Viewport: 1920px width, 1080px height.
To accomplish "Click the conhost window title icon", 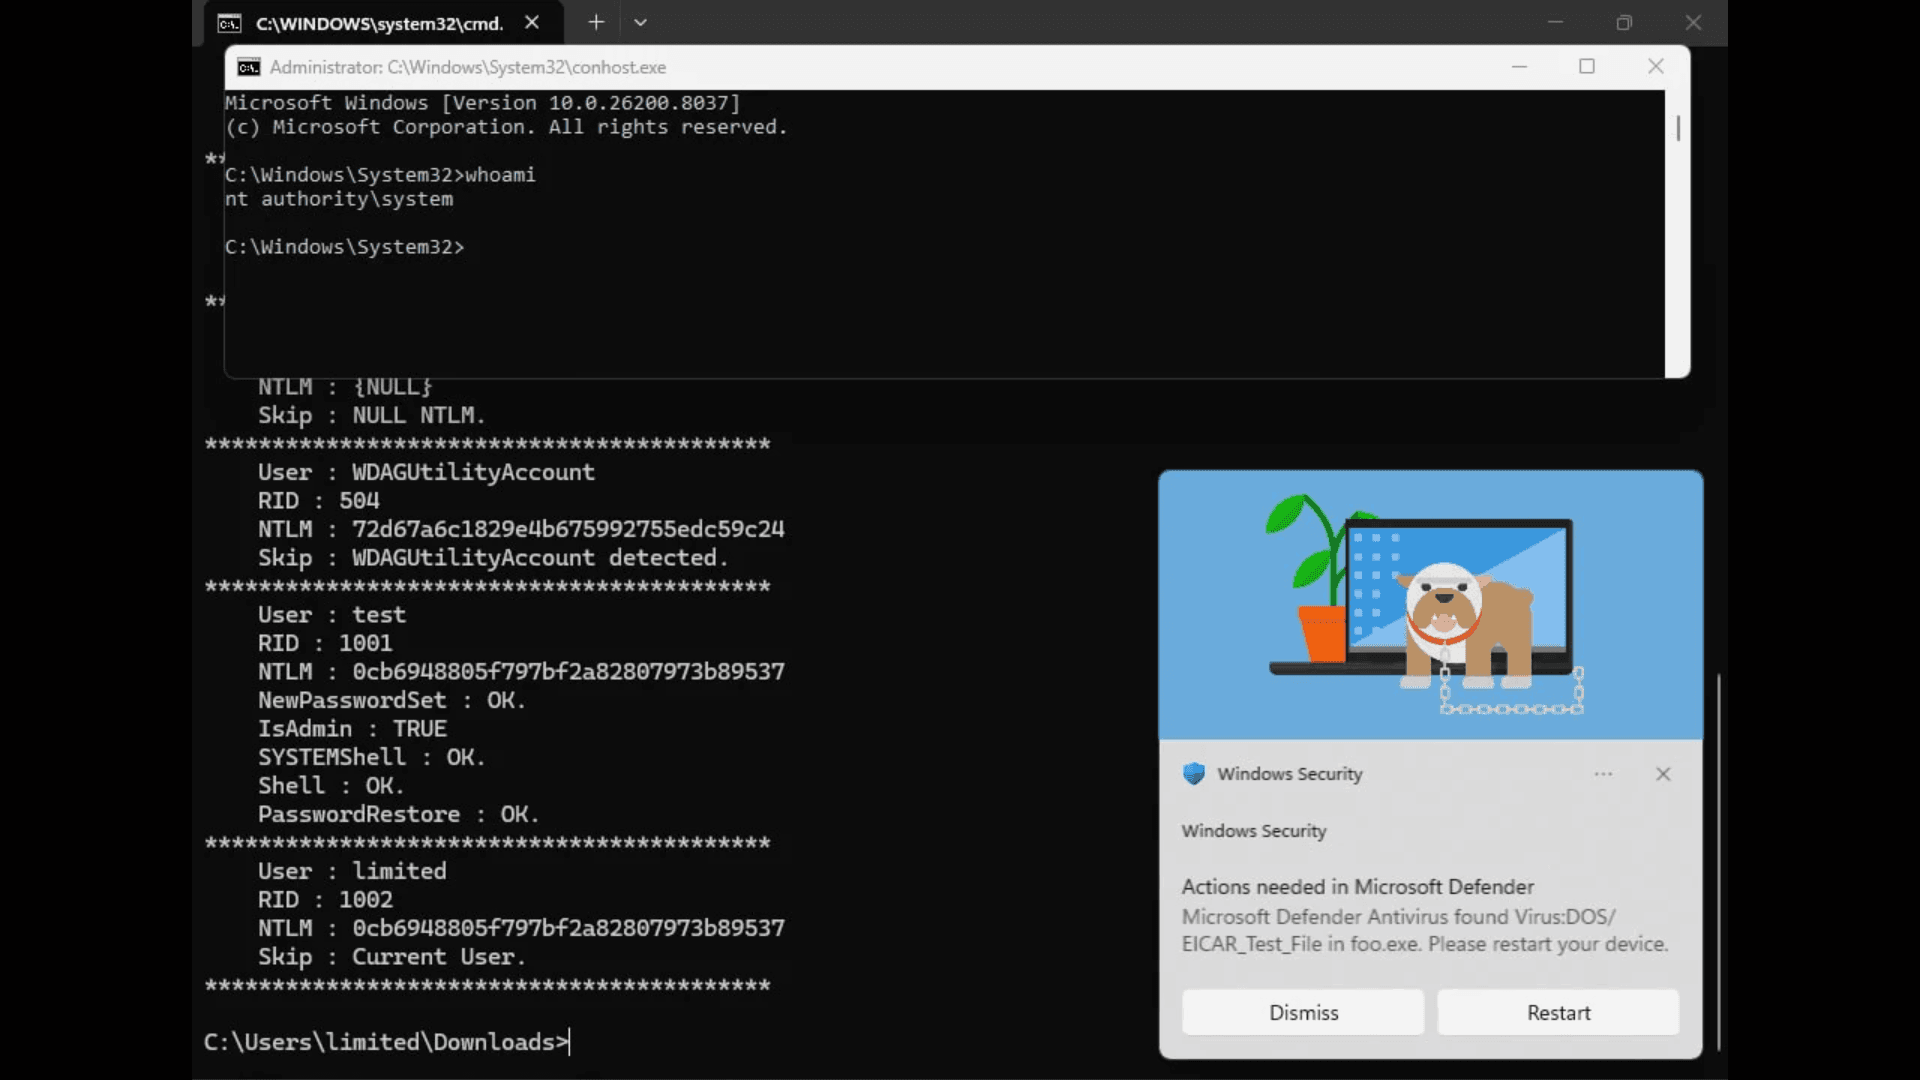I will pos(248,67).
